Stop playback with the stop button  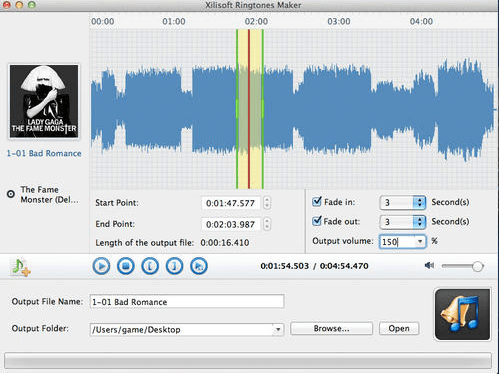[126, 266]
